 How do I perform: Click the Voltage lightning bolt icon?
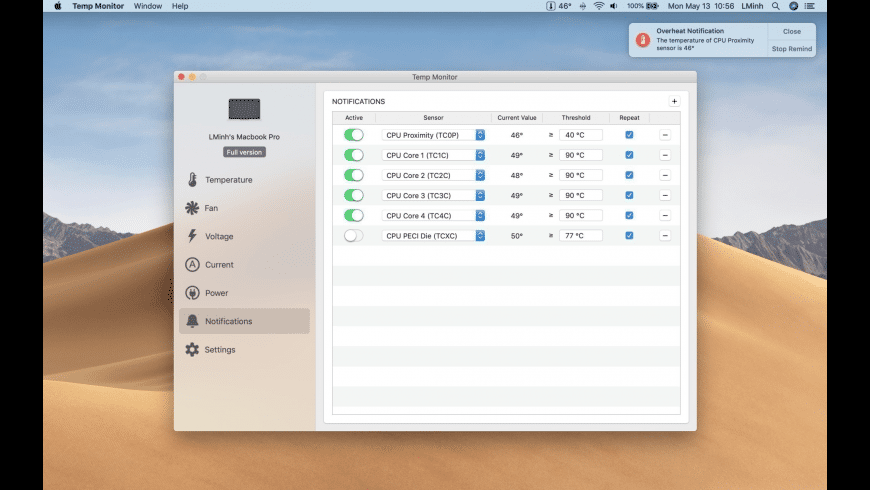click(x=192, y=236)
